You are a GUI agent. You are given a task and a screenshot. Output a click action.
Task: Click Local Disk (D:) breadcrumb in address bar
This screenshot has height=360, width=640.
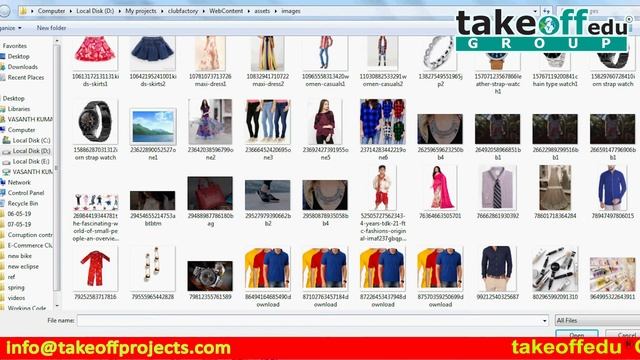(95, 11)
